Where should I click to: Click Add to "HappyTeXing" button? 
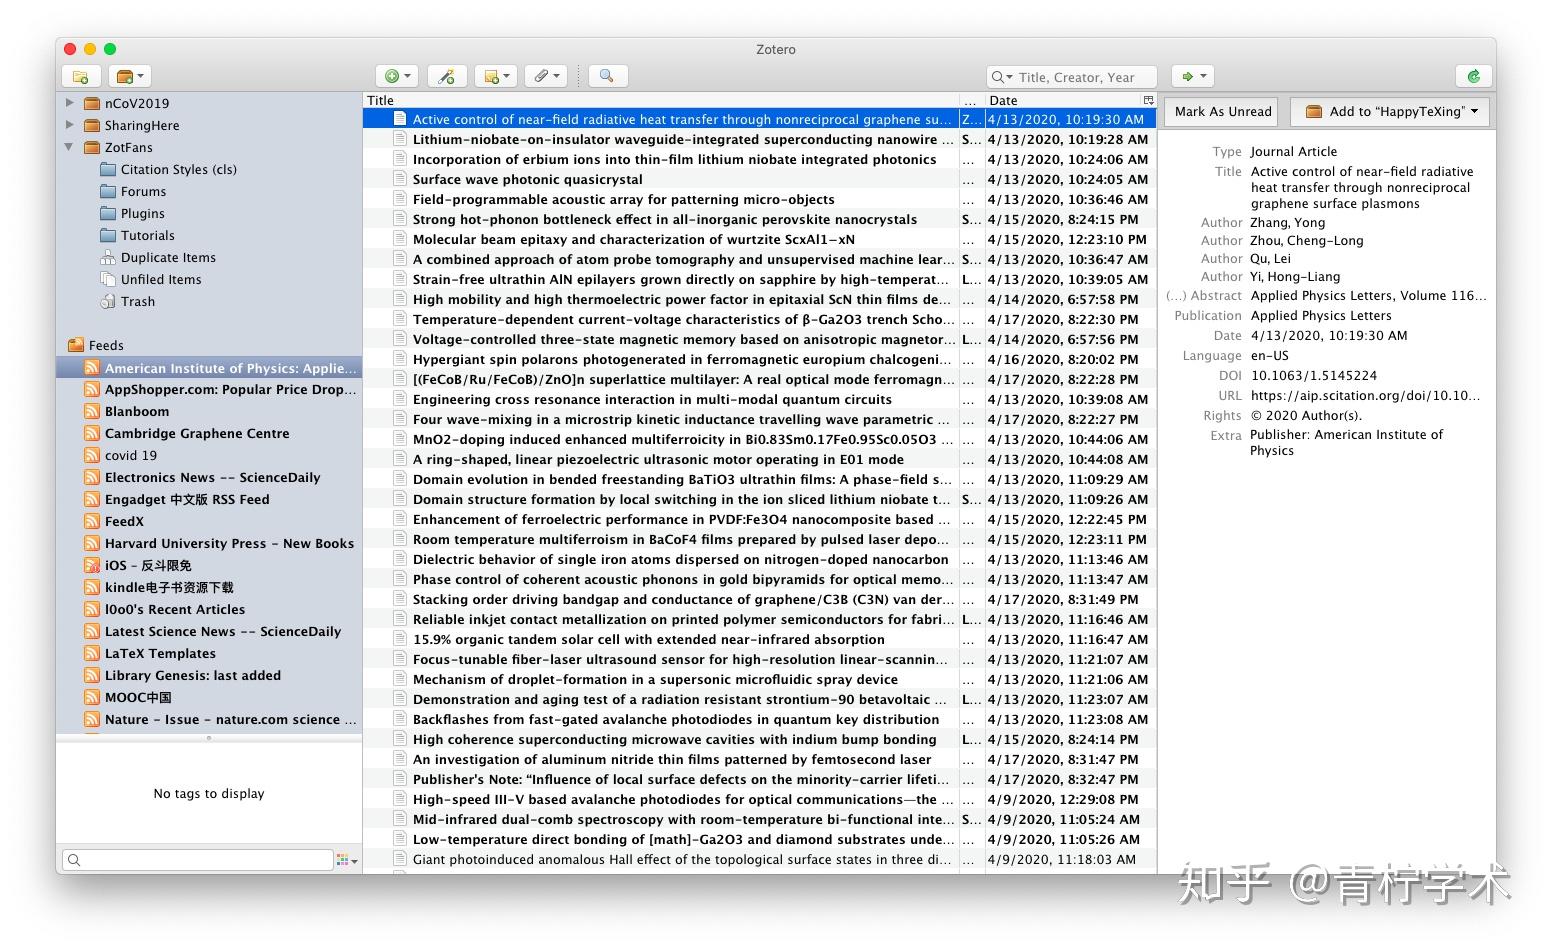[1389, 111]
